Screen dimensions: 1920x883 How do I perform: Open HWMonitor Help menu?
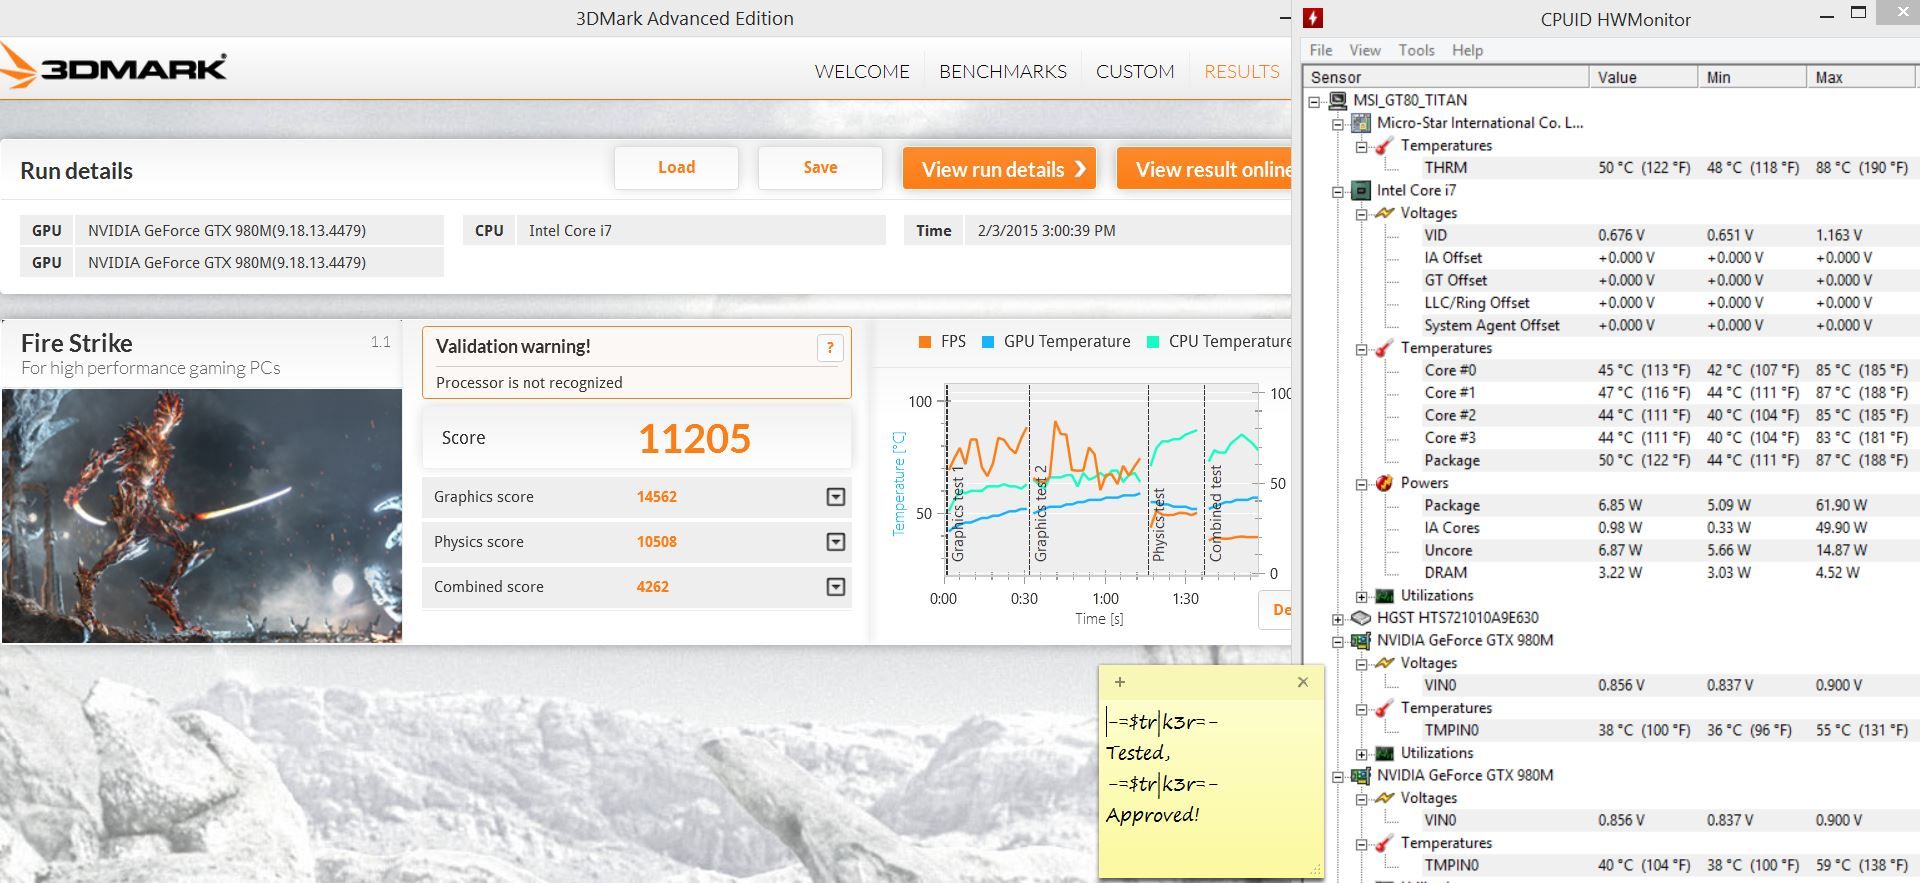tap(1468, 50)
